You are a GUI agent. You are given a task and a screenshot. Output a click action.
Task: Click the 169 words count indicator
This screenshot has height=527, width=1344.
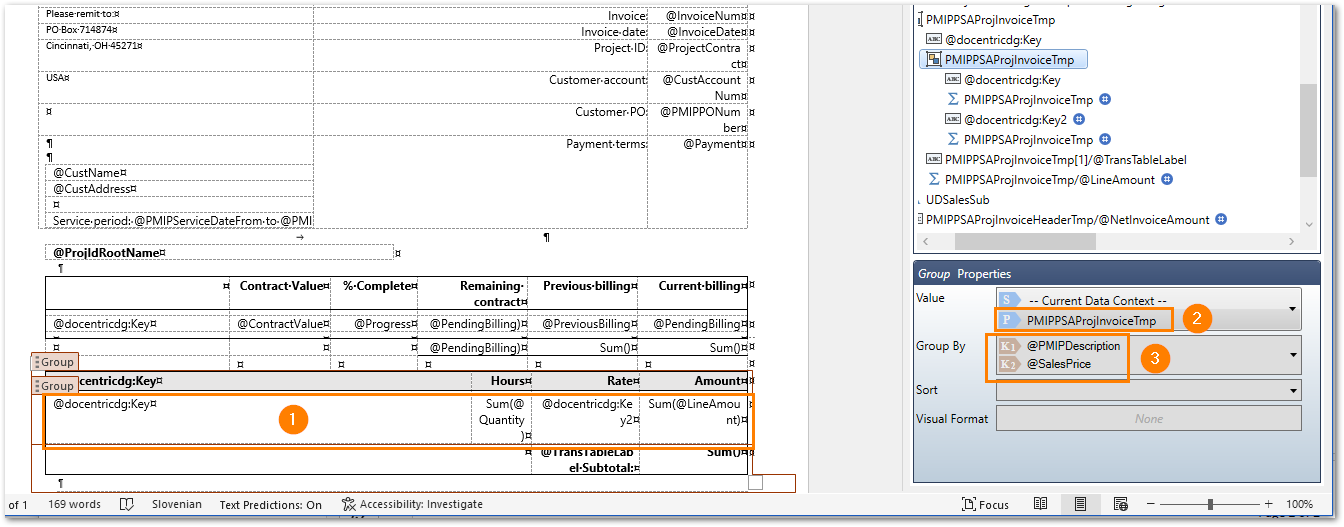coord(74,504)
